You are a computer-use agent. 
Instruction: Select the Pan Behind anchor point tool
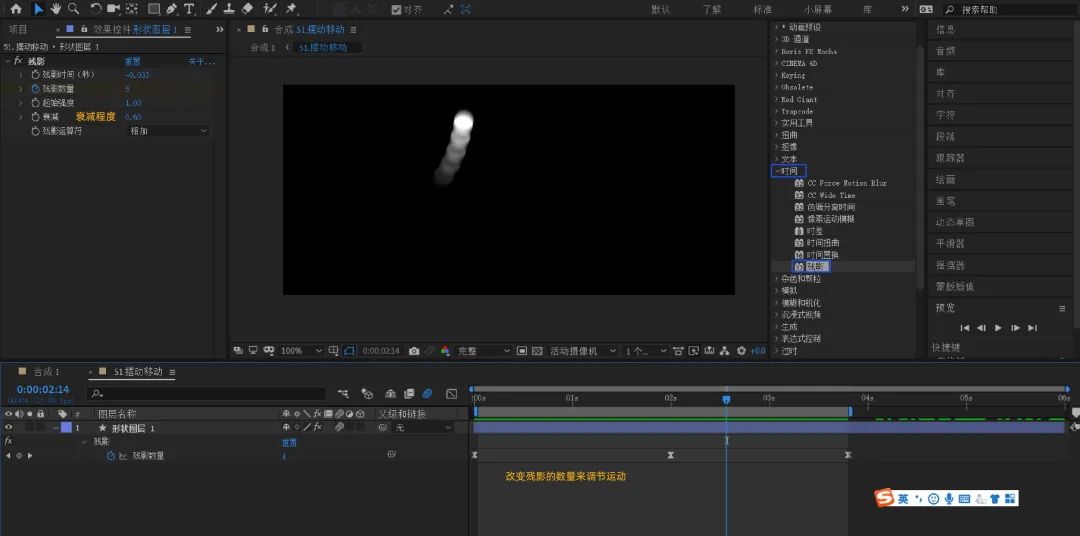coord(132,9)
